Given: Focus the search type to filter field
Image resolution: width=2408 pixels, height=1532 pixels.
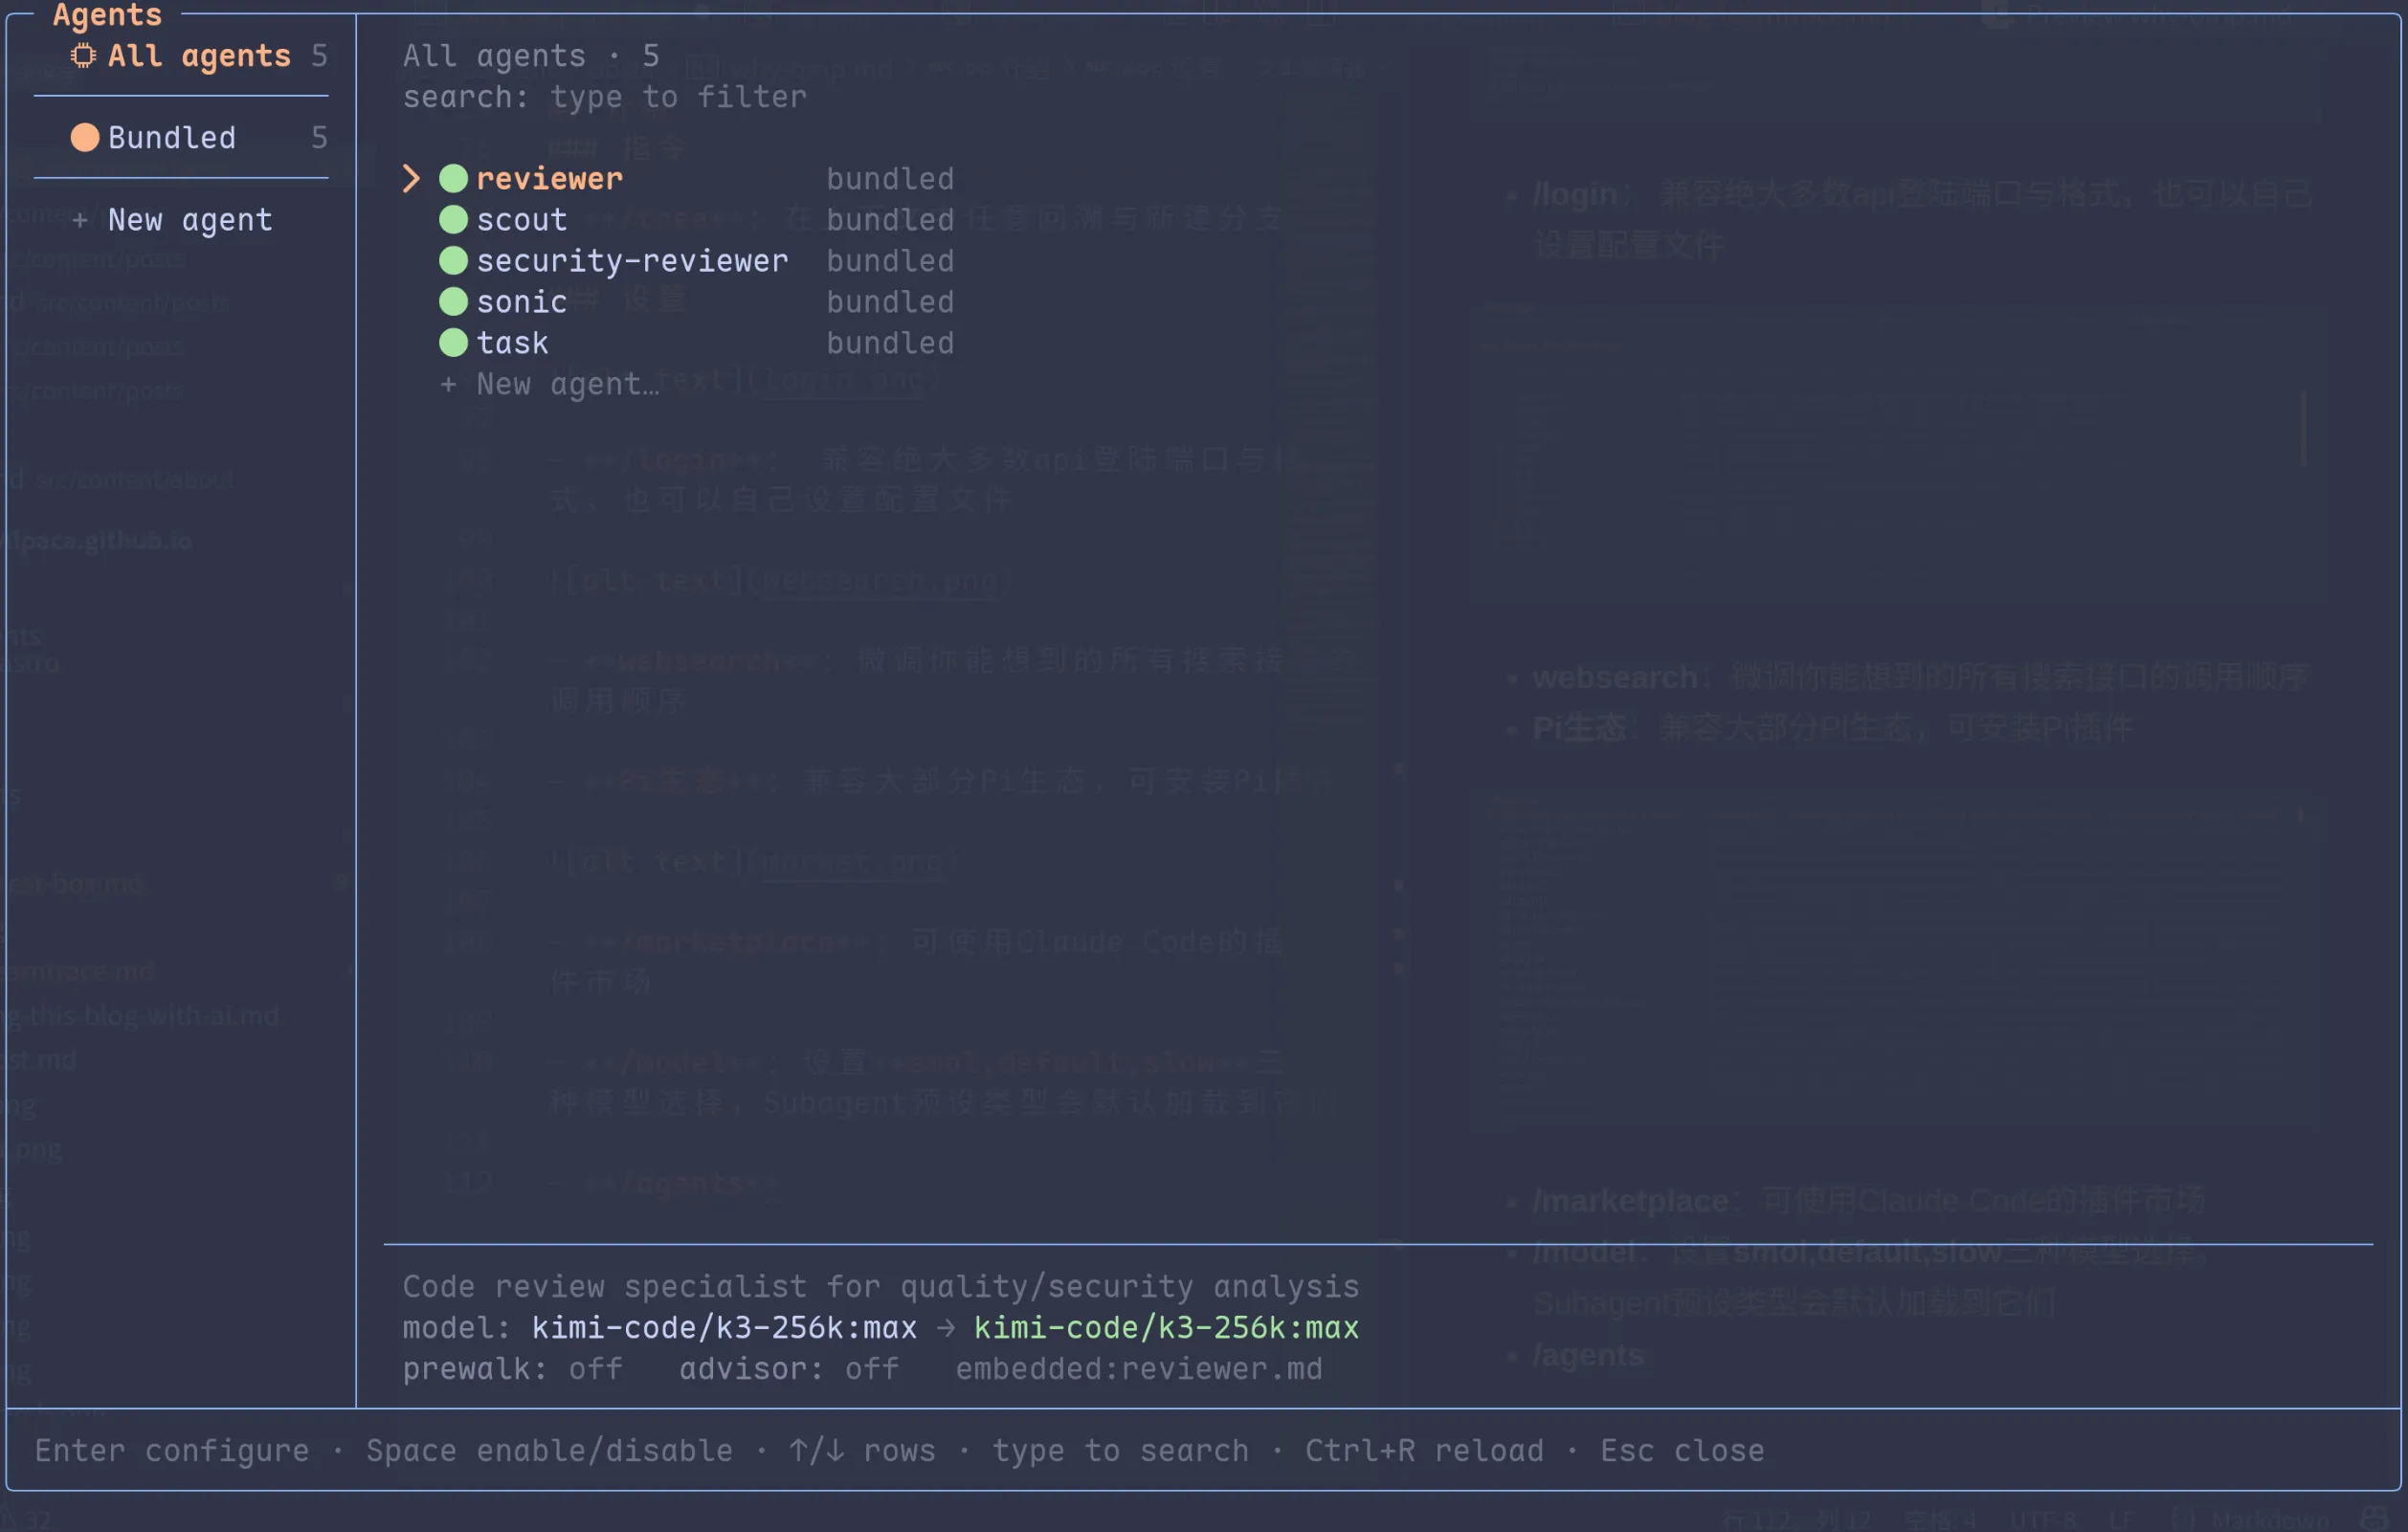Looking at the screenshot, I should 604,97.
